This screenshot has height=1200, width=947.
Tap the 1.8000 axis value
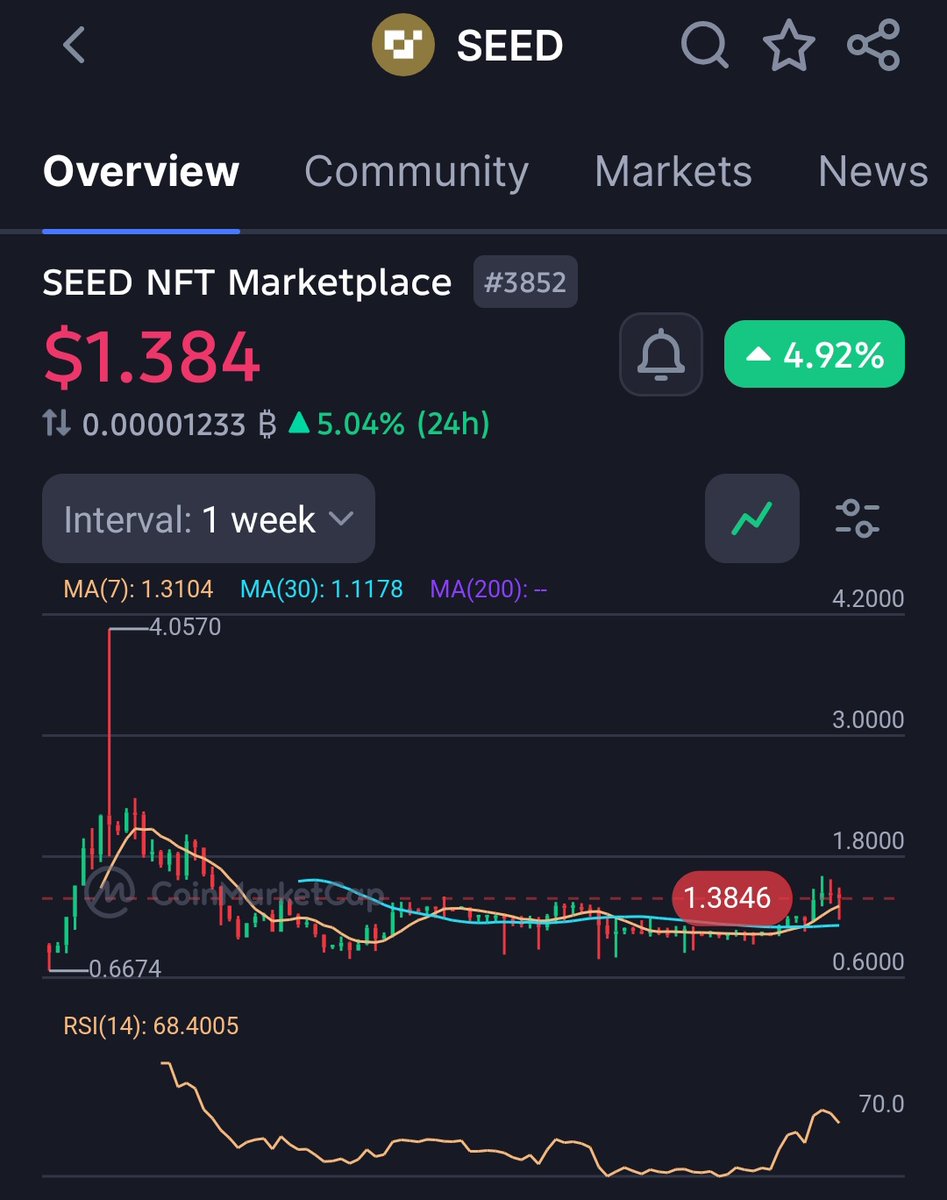[868, 841]
